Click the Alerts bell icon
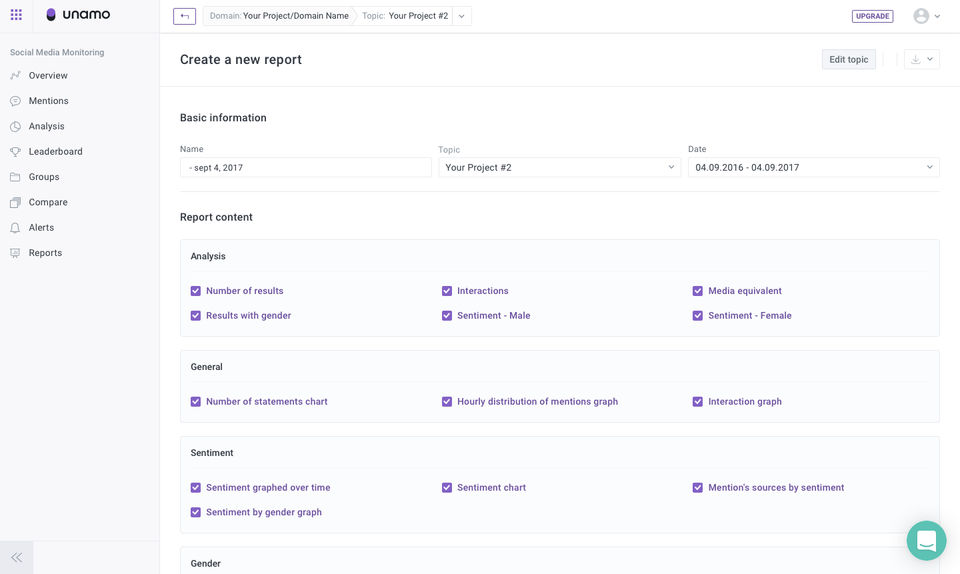The width and height of the screenshot is (960, 574). (15, 228)
